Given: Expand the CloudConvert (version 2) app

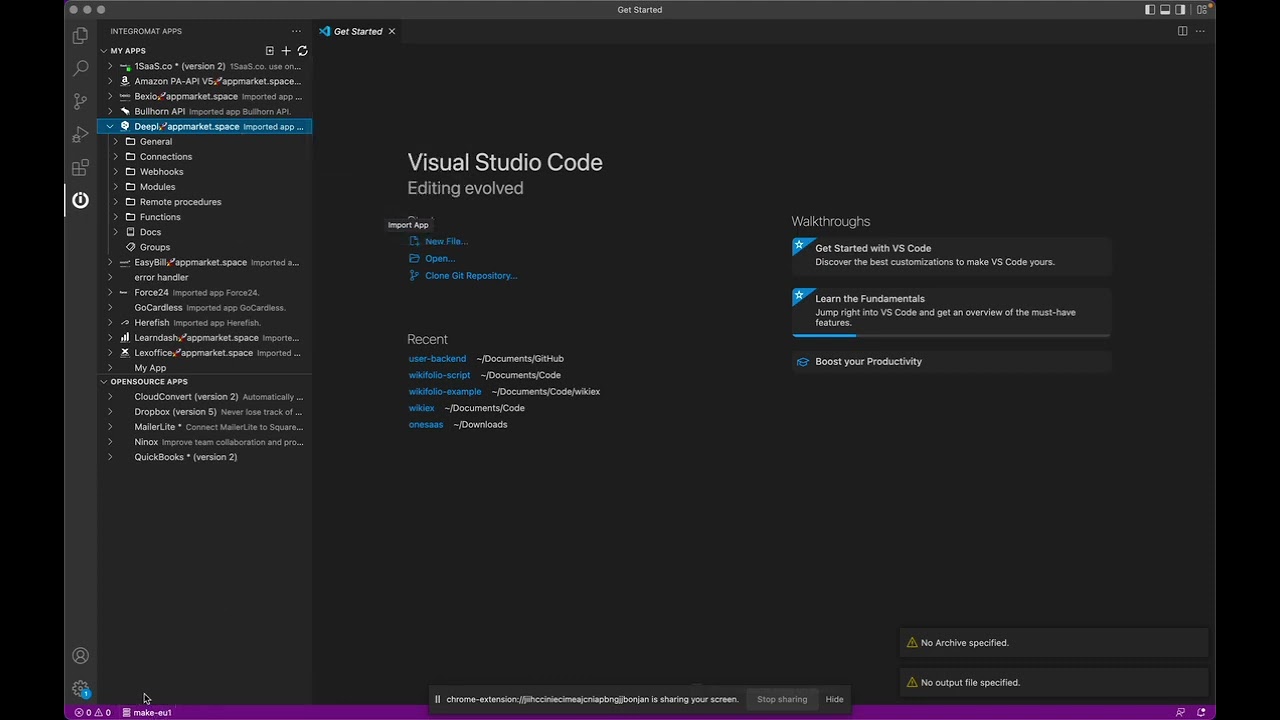Looking at the screenshot, I should click(x=110, y=397).
